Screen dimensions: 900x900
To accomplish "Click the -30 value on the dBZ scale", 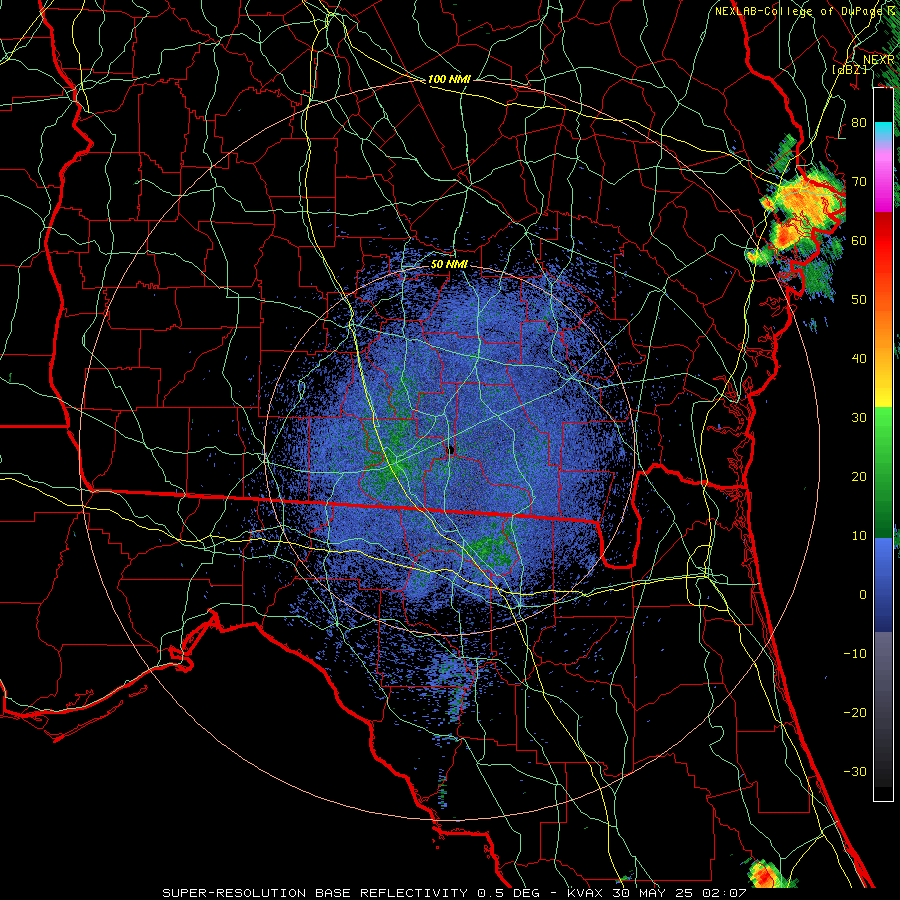I will tap(855, 771).
